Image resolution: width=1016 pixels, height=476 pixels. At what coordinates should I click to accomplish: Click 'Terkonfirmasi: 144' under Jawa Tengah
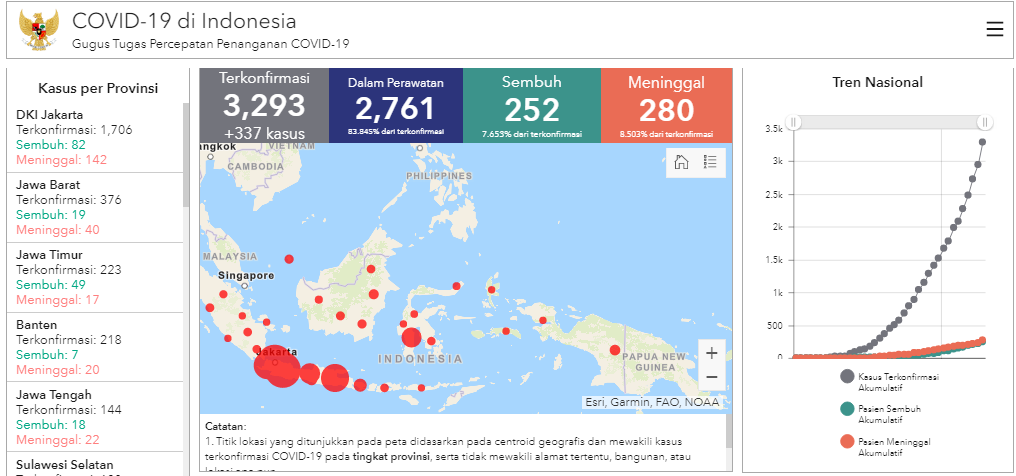pos(69,409)
